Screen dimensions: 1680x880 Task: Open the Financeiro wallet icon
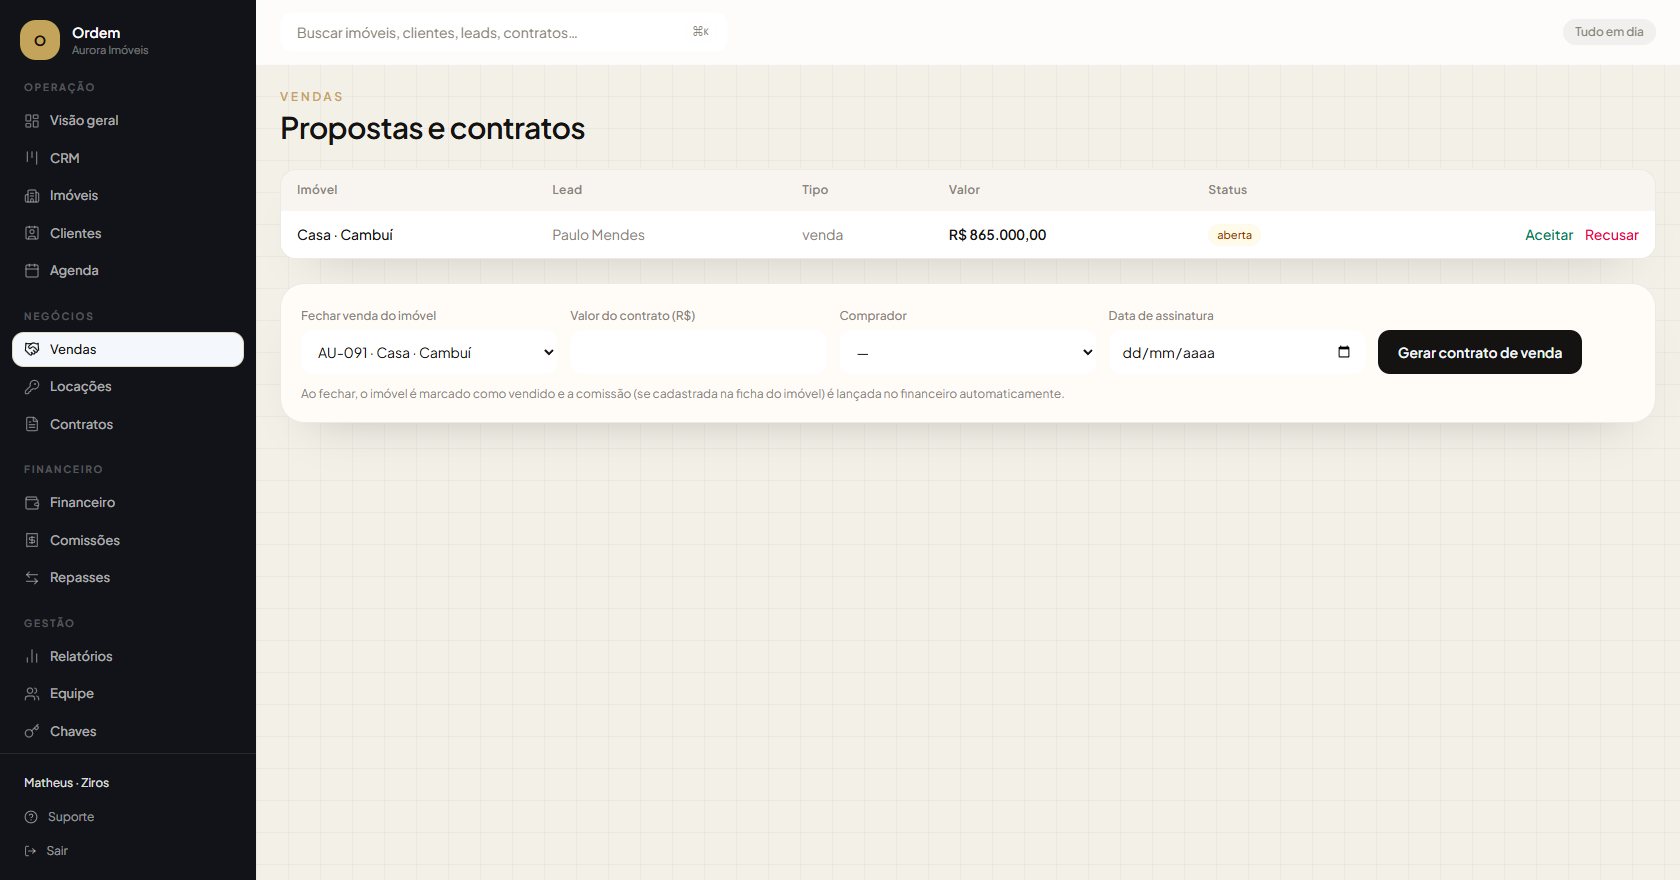32,503
